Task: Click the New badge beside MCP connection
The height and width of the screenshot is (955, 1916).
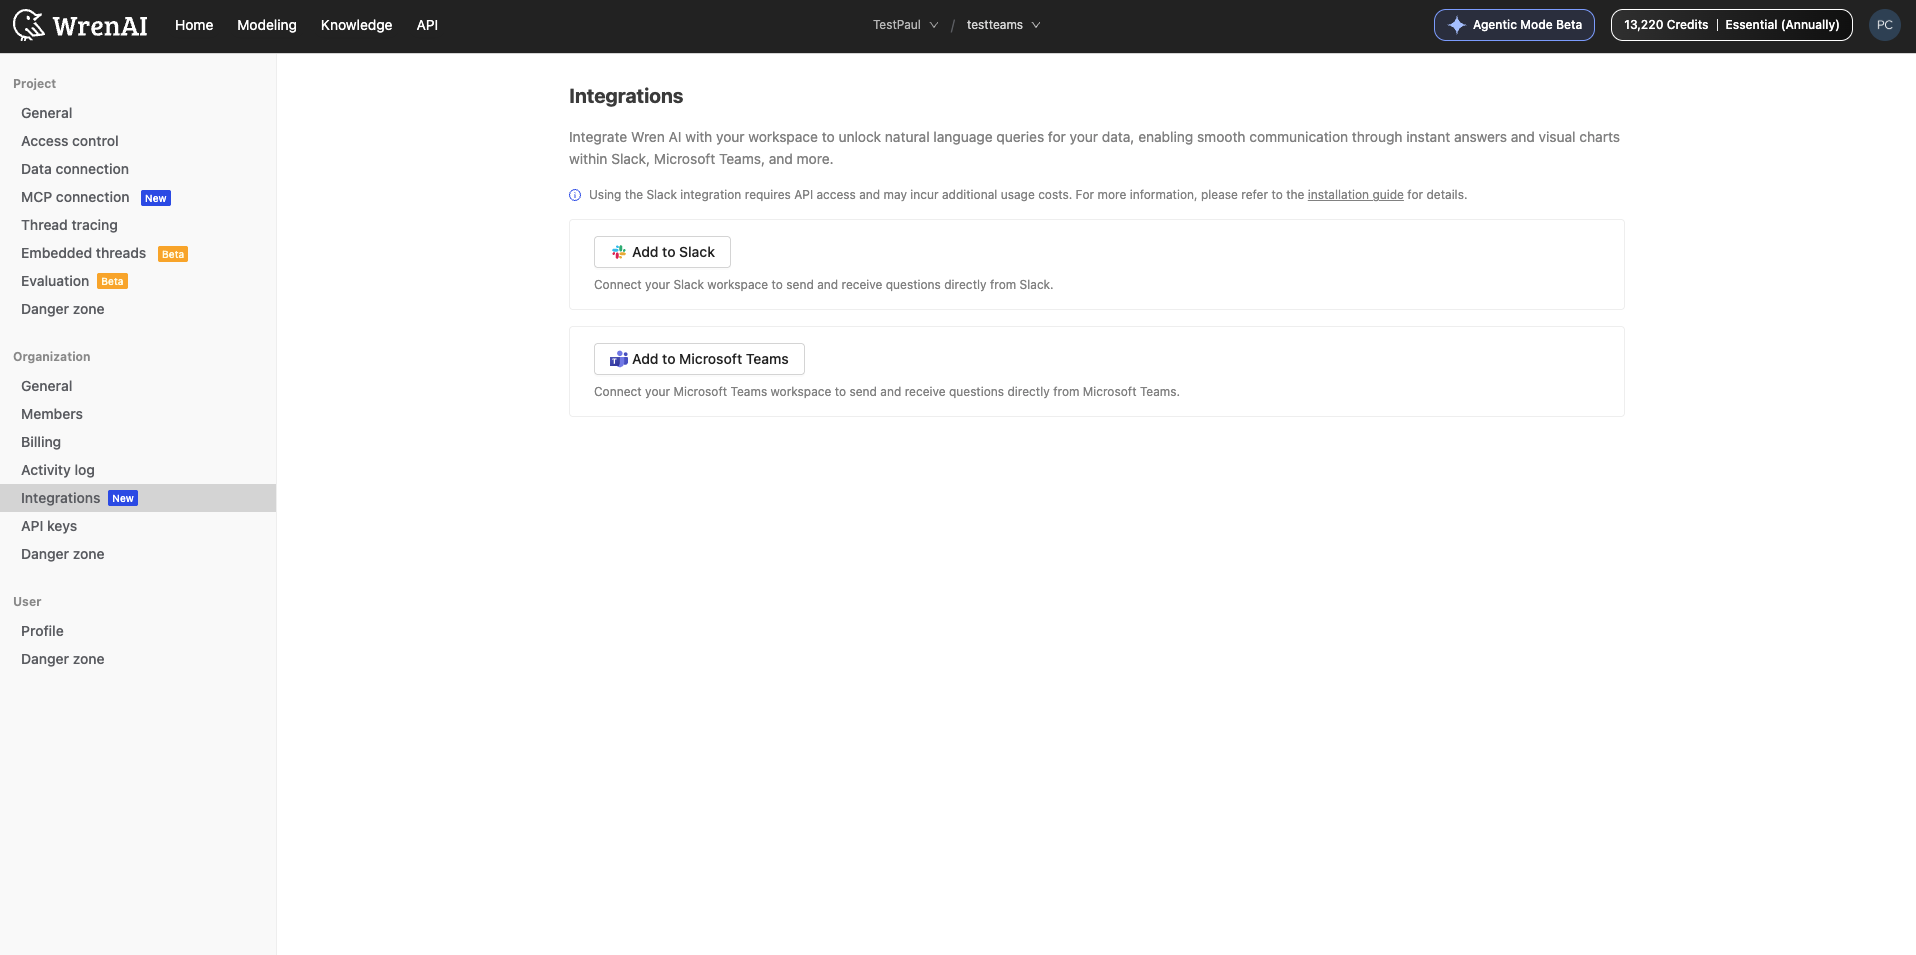Action: coord(156,198)
